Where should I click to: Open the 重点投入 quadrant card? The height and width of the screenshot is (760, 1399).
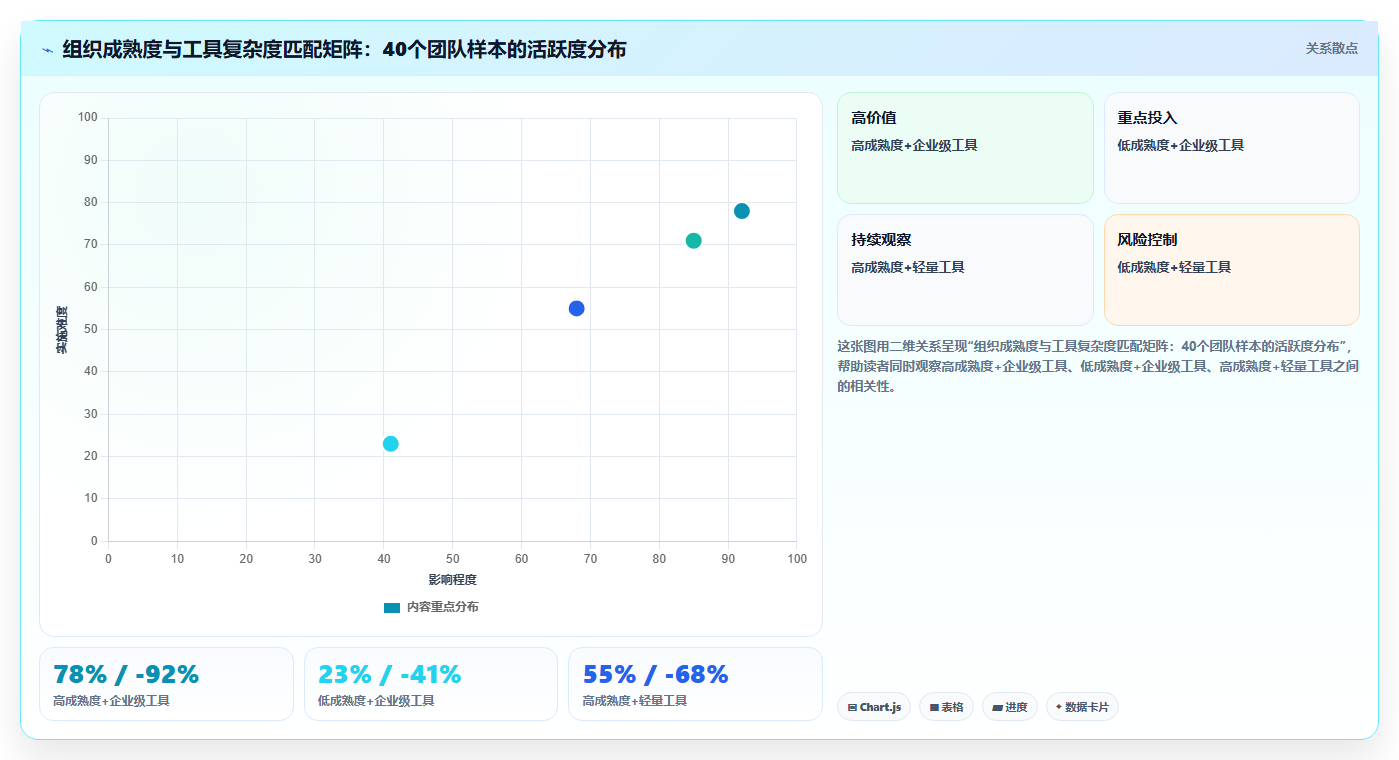click(x=1232, y=148)
